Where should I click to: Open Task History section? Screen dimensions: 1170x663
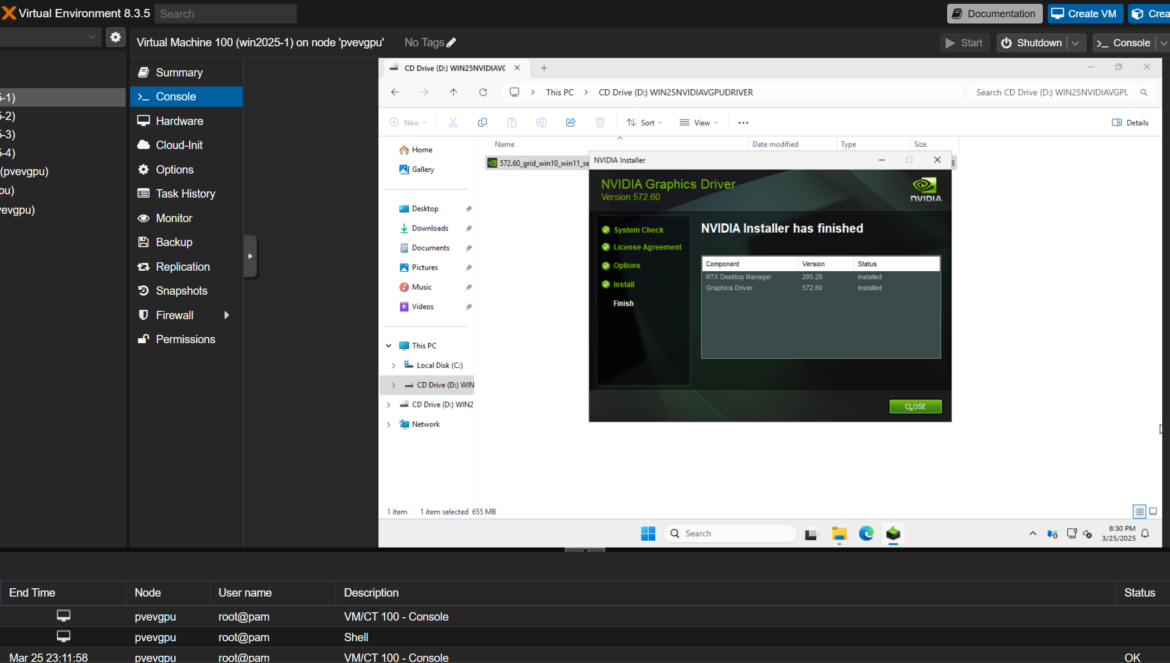coord(186,193)
